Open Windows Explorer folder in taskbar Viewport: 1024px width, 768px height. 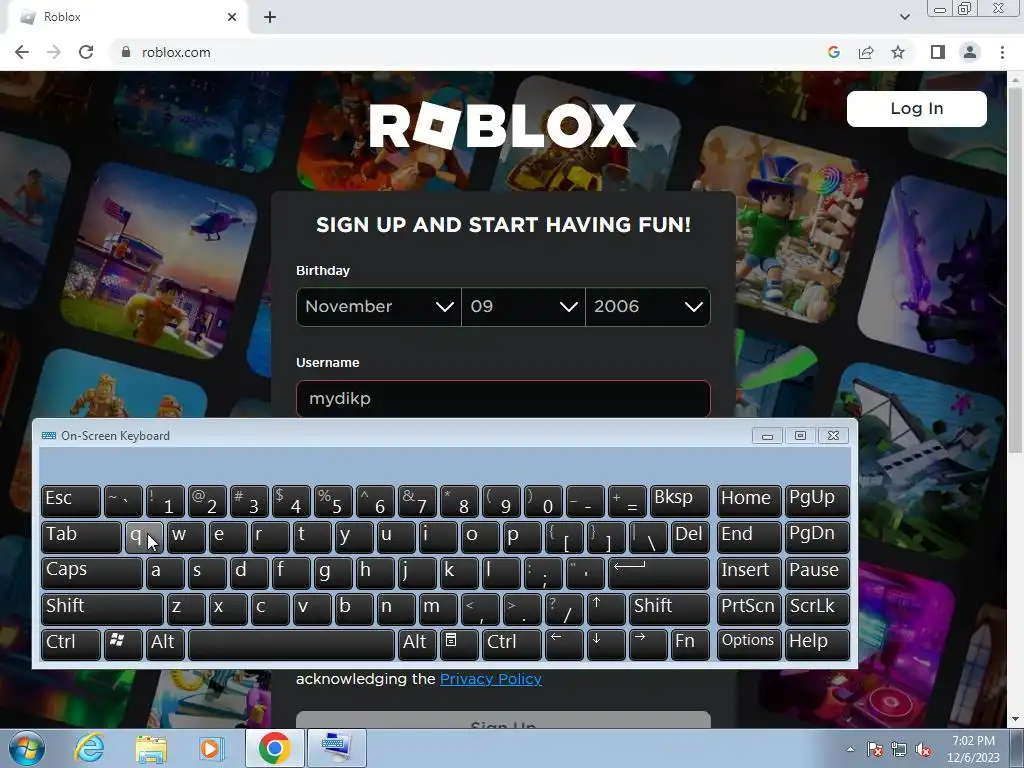point(151,748)
